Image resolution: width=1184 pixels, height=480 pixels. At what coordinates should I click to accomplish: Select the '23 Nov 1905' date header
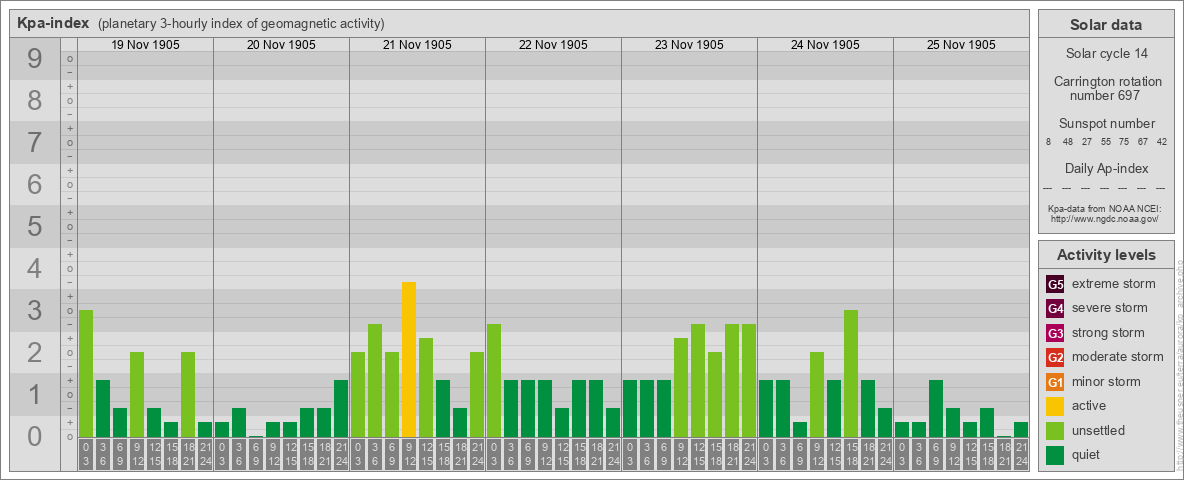[x=689, y=45]
